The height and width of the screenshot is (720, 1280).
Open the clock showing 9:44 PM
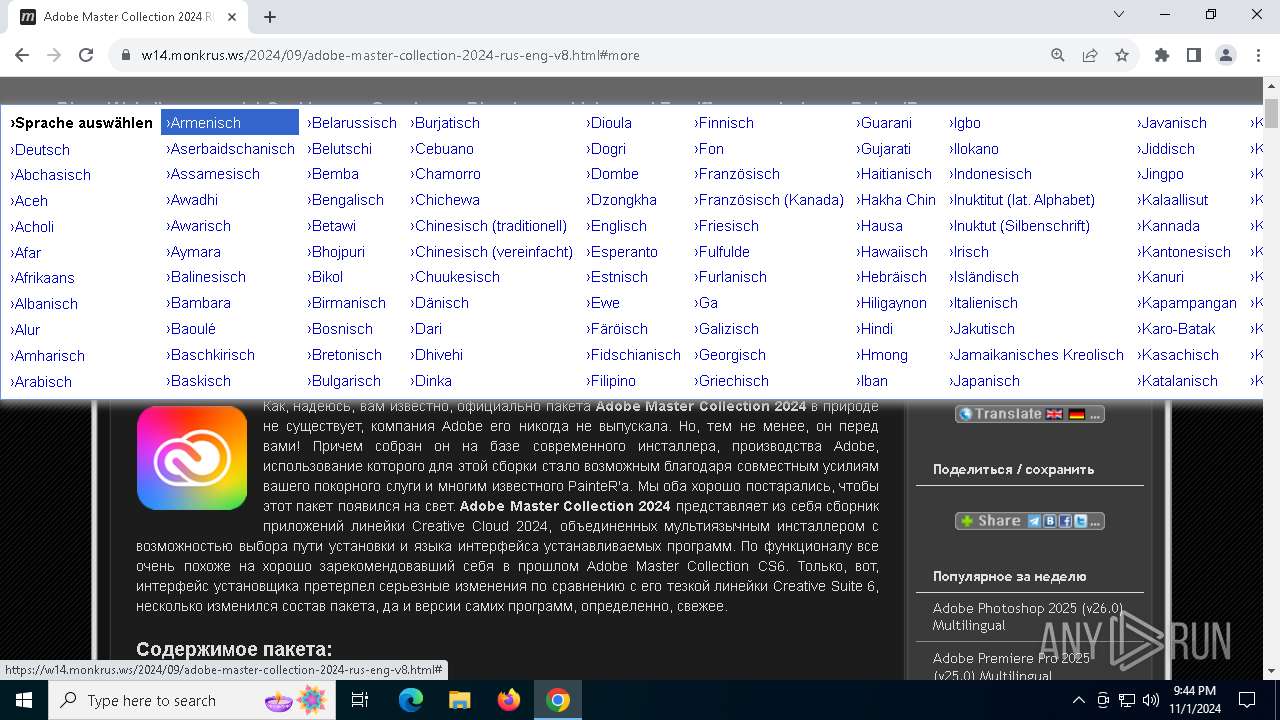tap(1195, 700)
